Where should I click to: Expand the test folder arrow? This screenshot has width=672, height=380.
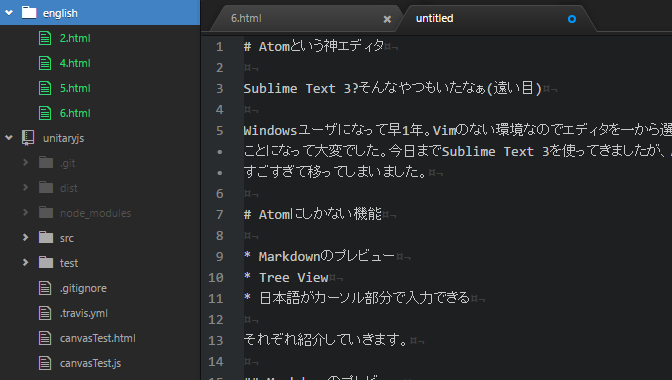pos(25,263)
